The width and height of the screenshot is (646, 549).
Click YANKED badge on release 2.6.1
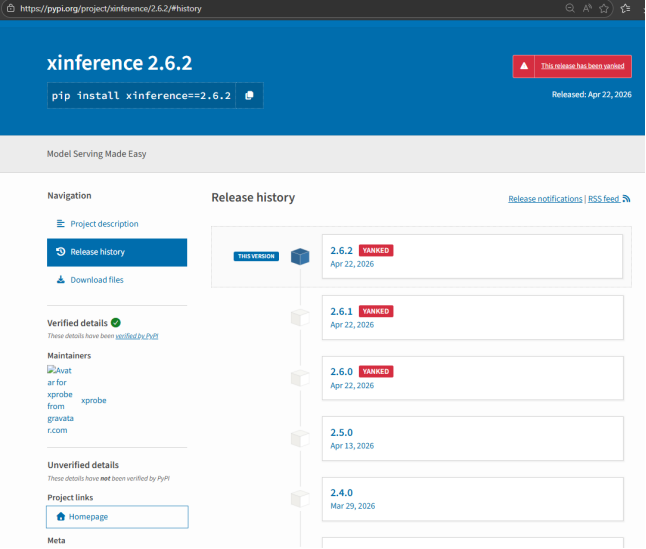376,311
